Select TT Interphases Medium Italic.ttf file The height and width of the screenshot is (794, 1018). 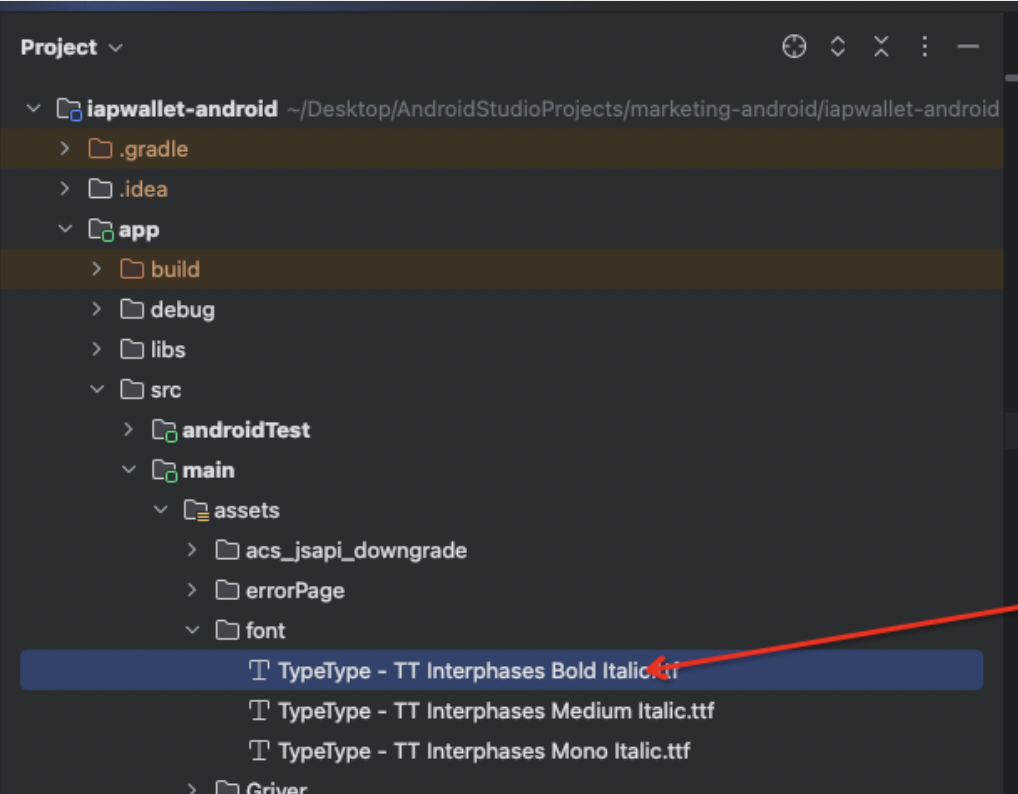tap(495, 711)
